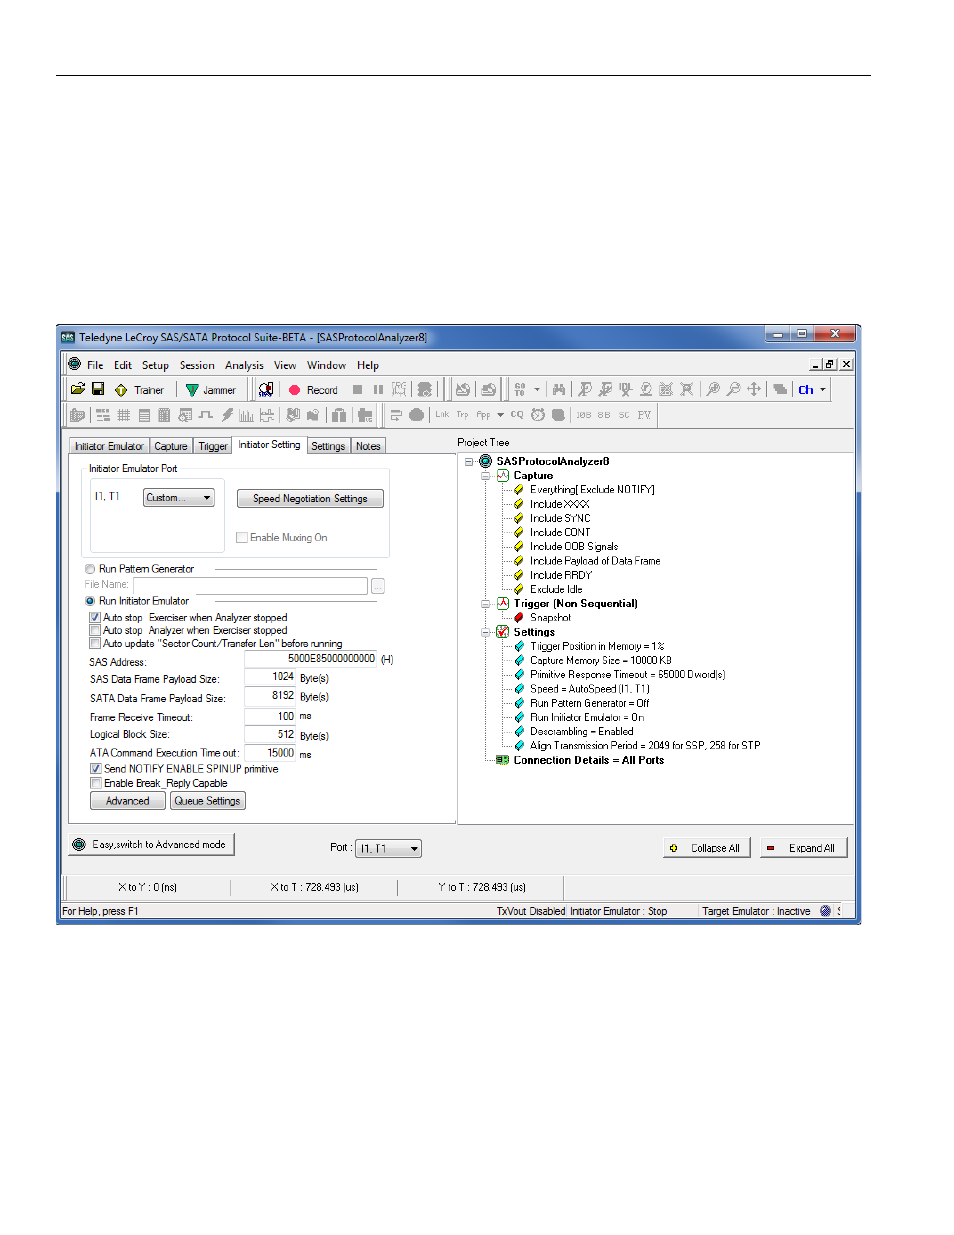954x1235 pixels.
Task: Click the Open file folder icon
Action: click(x=77, y=389)
